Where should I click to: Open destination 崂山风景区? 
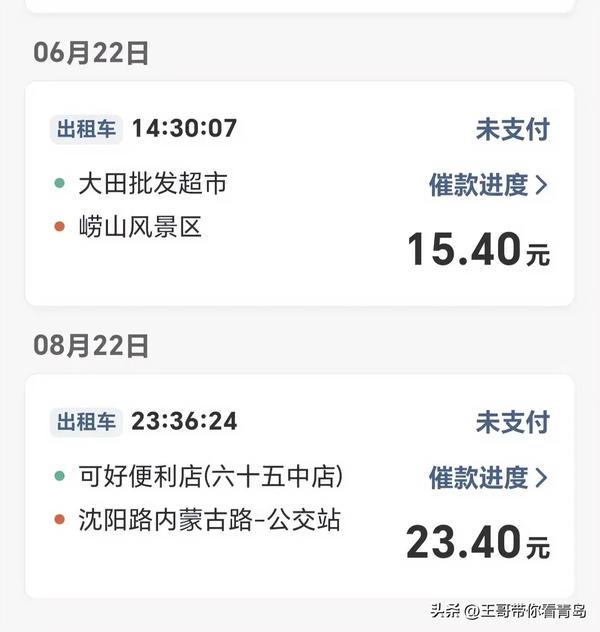coord(140,227)
